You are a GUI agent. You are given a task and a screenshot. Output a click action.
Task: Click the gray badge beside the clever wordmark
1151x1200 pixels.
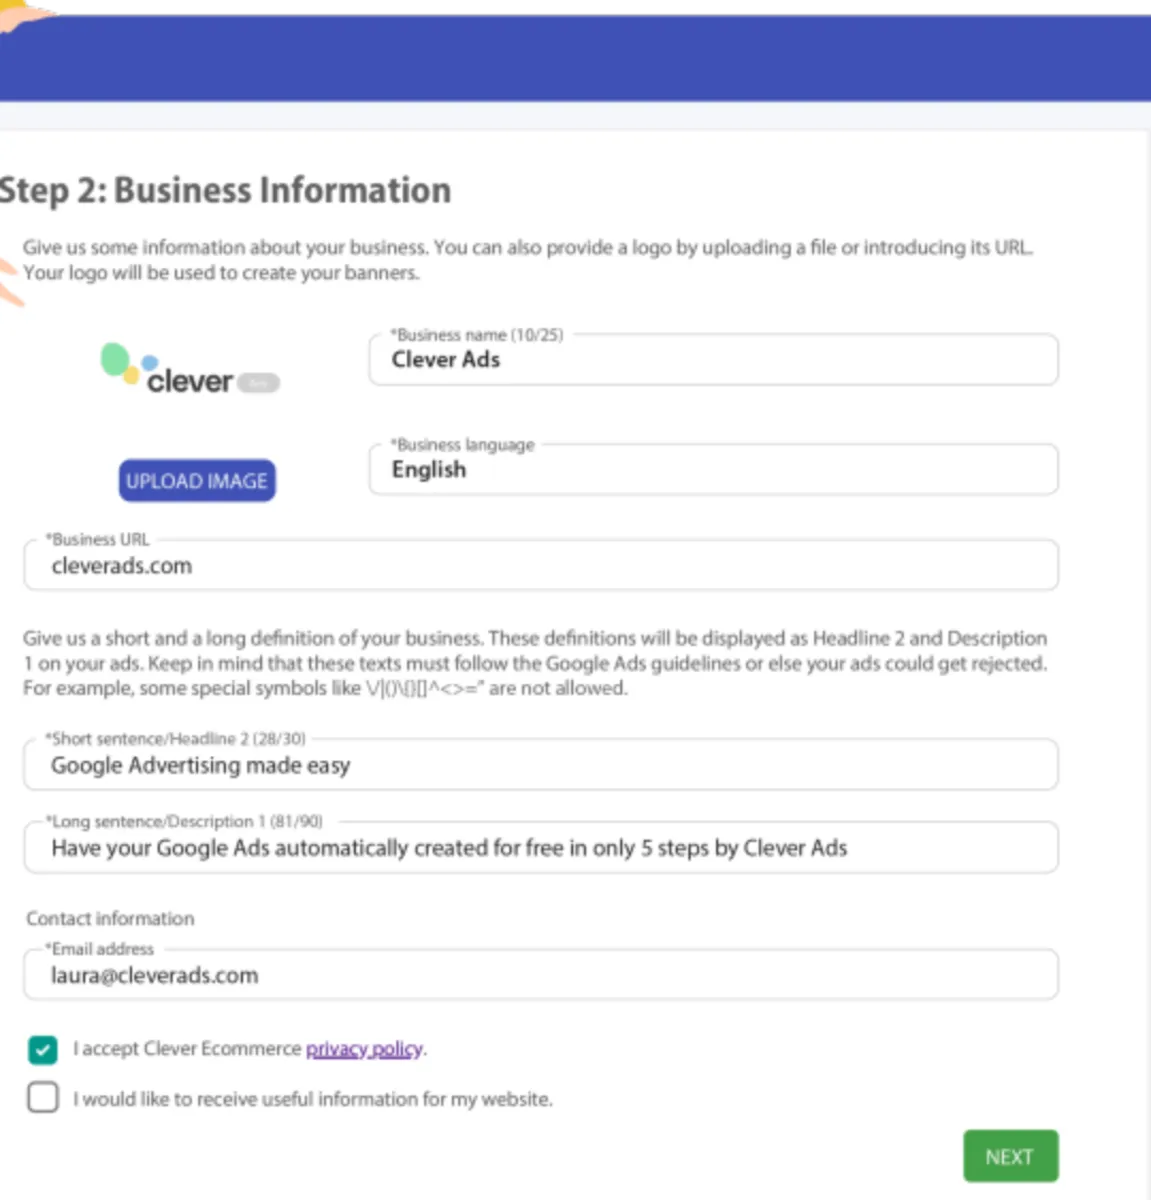[259, 382]
